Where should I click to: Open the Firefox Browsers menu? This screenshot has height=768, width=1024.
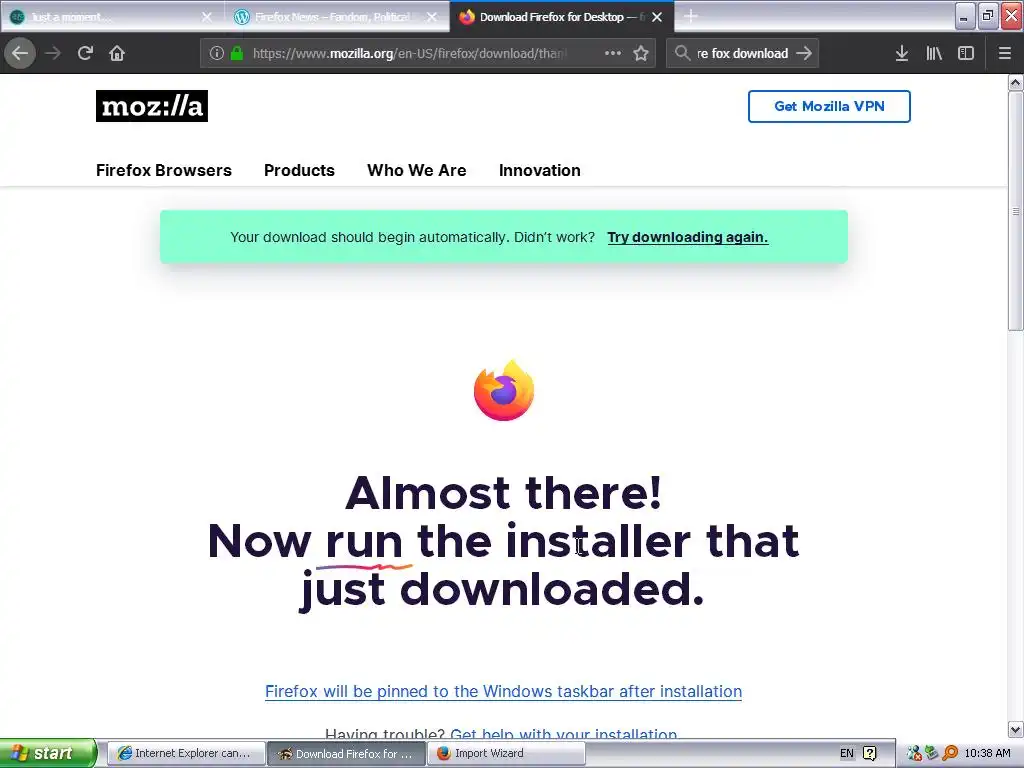click(164, 170)
